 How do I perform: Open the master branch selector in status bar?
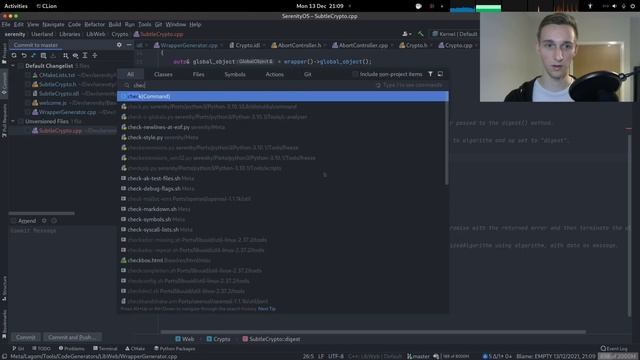[418, 356]
